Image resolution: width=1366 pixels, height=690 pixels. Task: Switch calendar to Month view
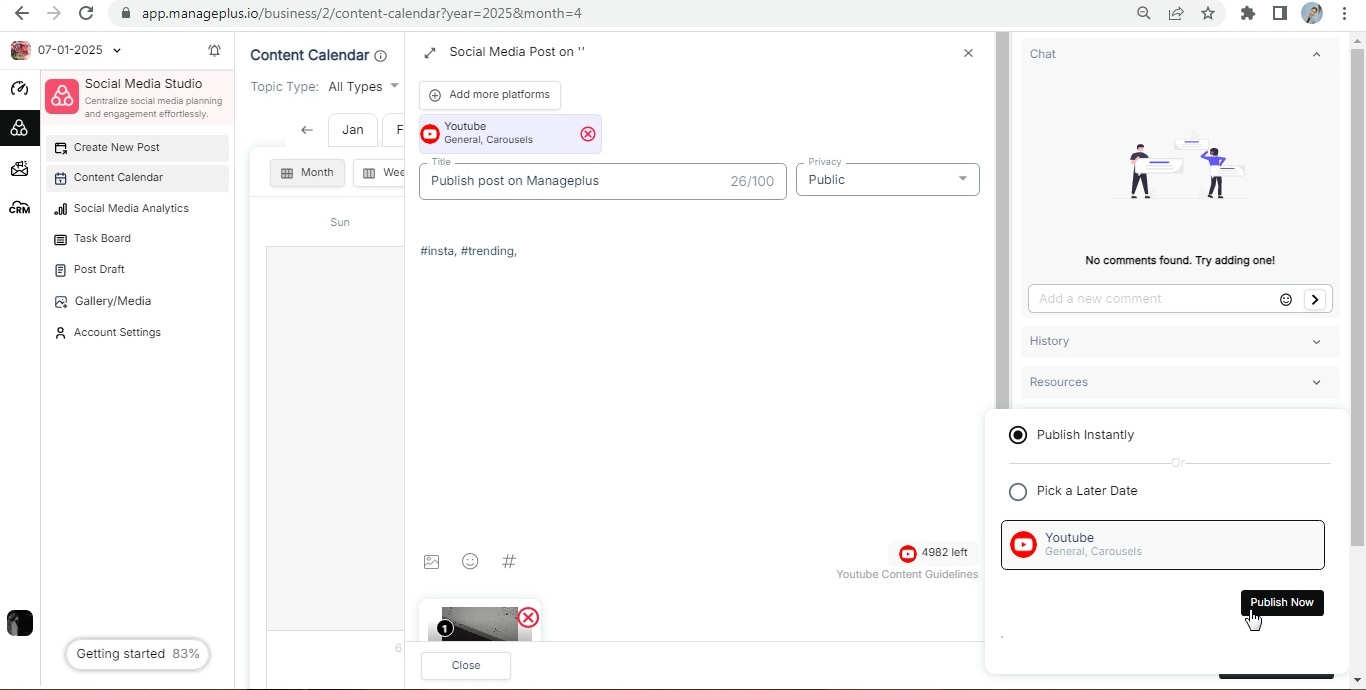307,173
